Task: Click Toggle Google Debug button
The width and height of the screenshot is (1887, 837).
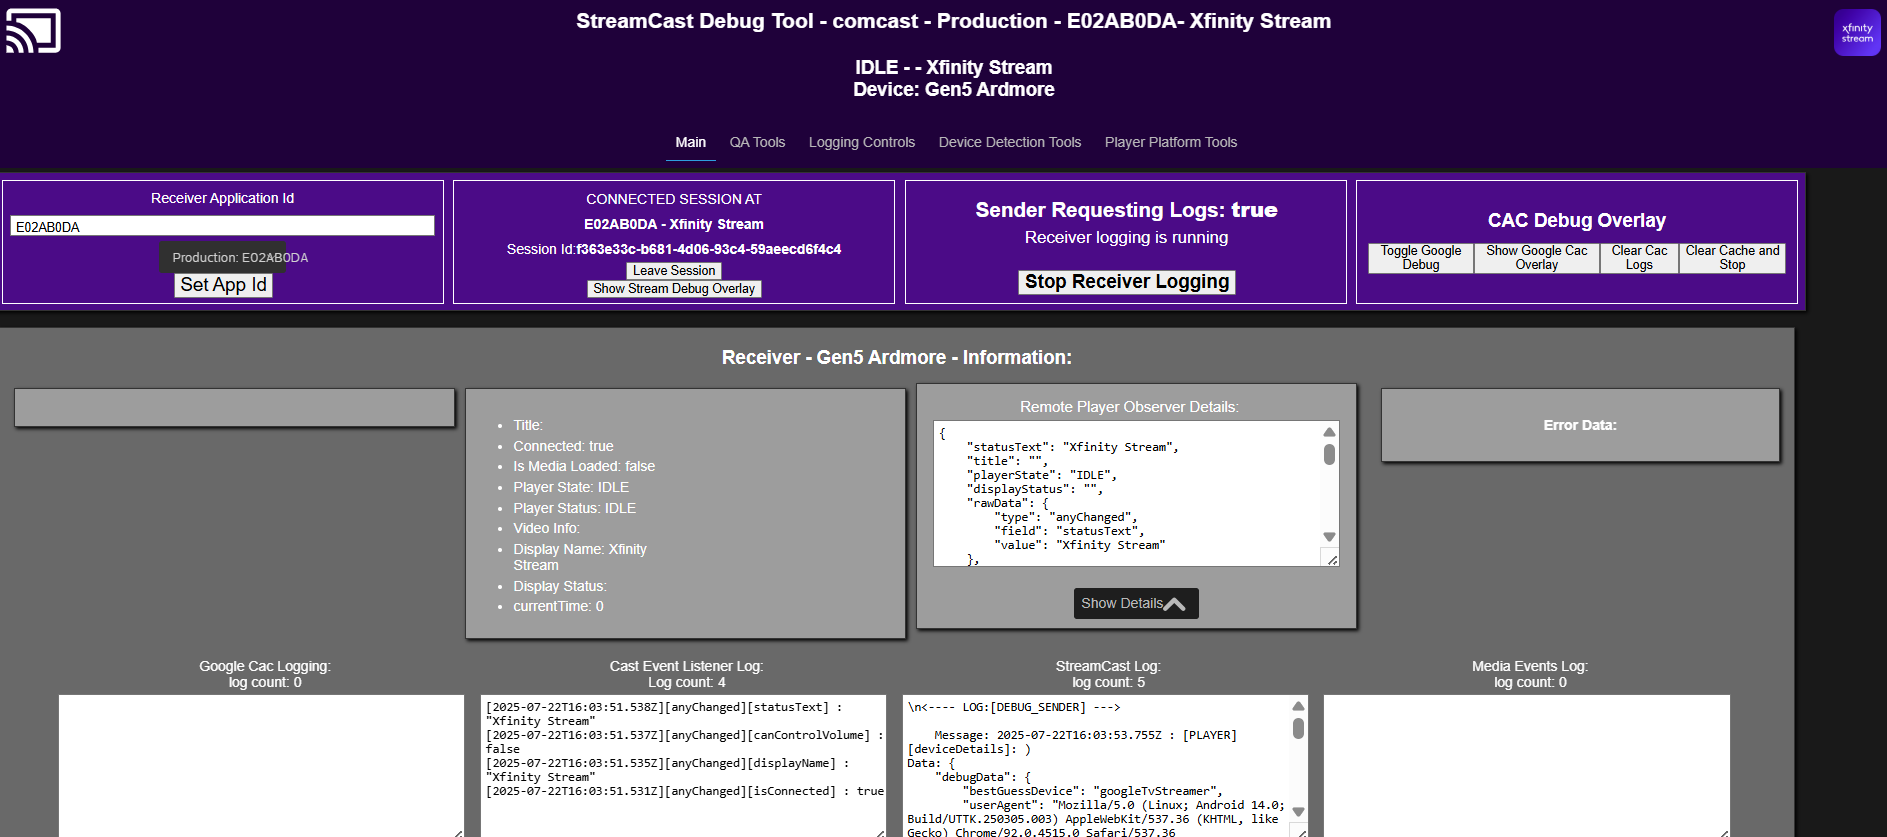Action: [1421, 258]
